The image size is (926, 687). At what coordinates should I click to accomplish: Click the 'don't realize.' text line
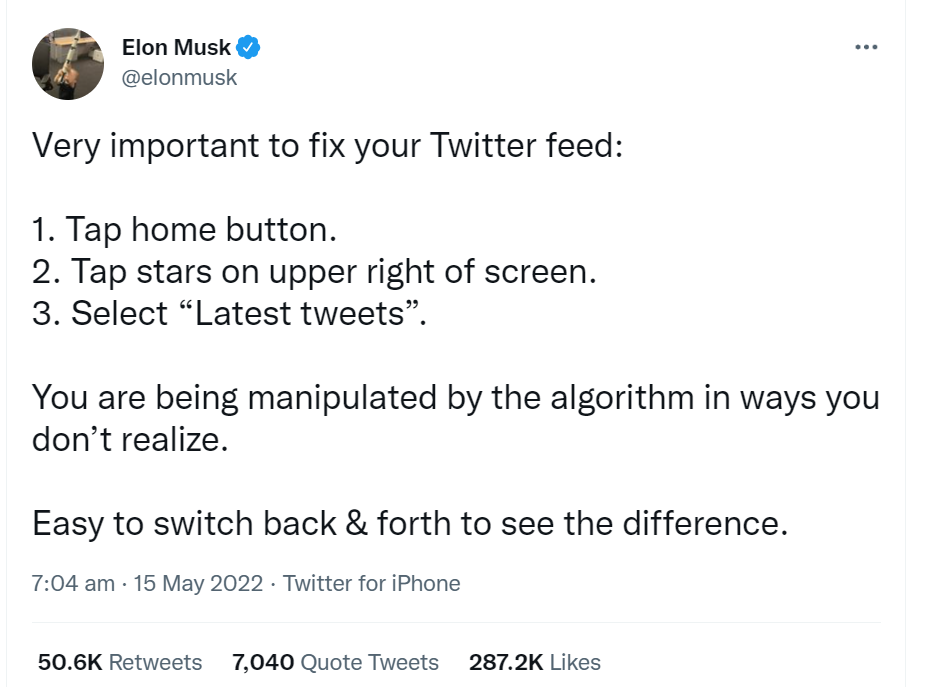pyautogui.click(x=130, y=439)
